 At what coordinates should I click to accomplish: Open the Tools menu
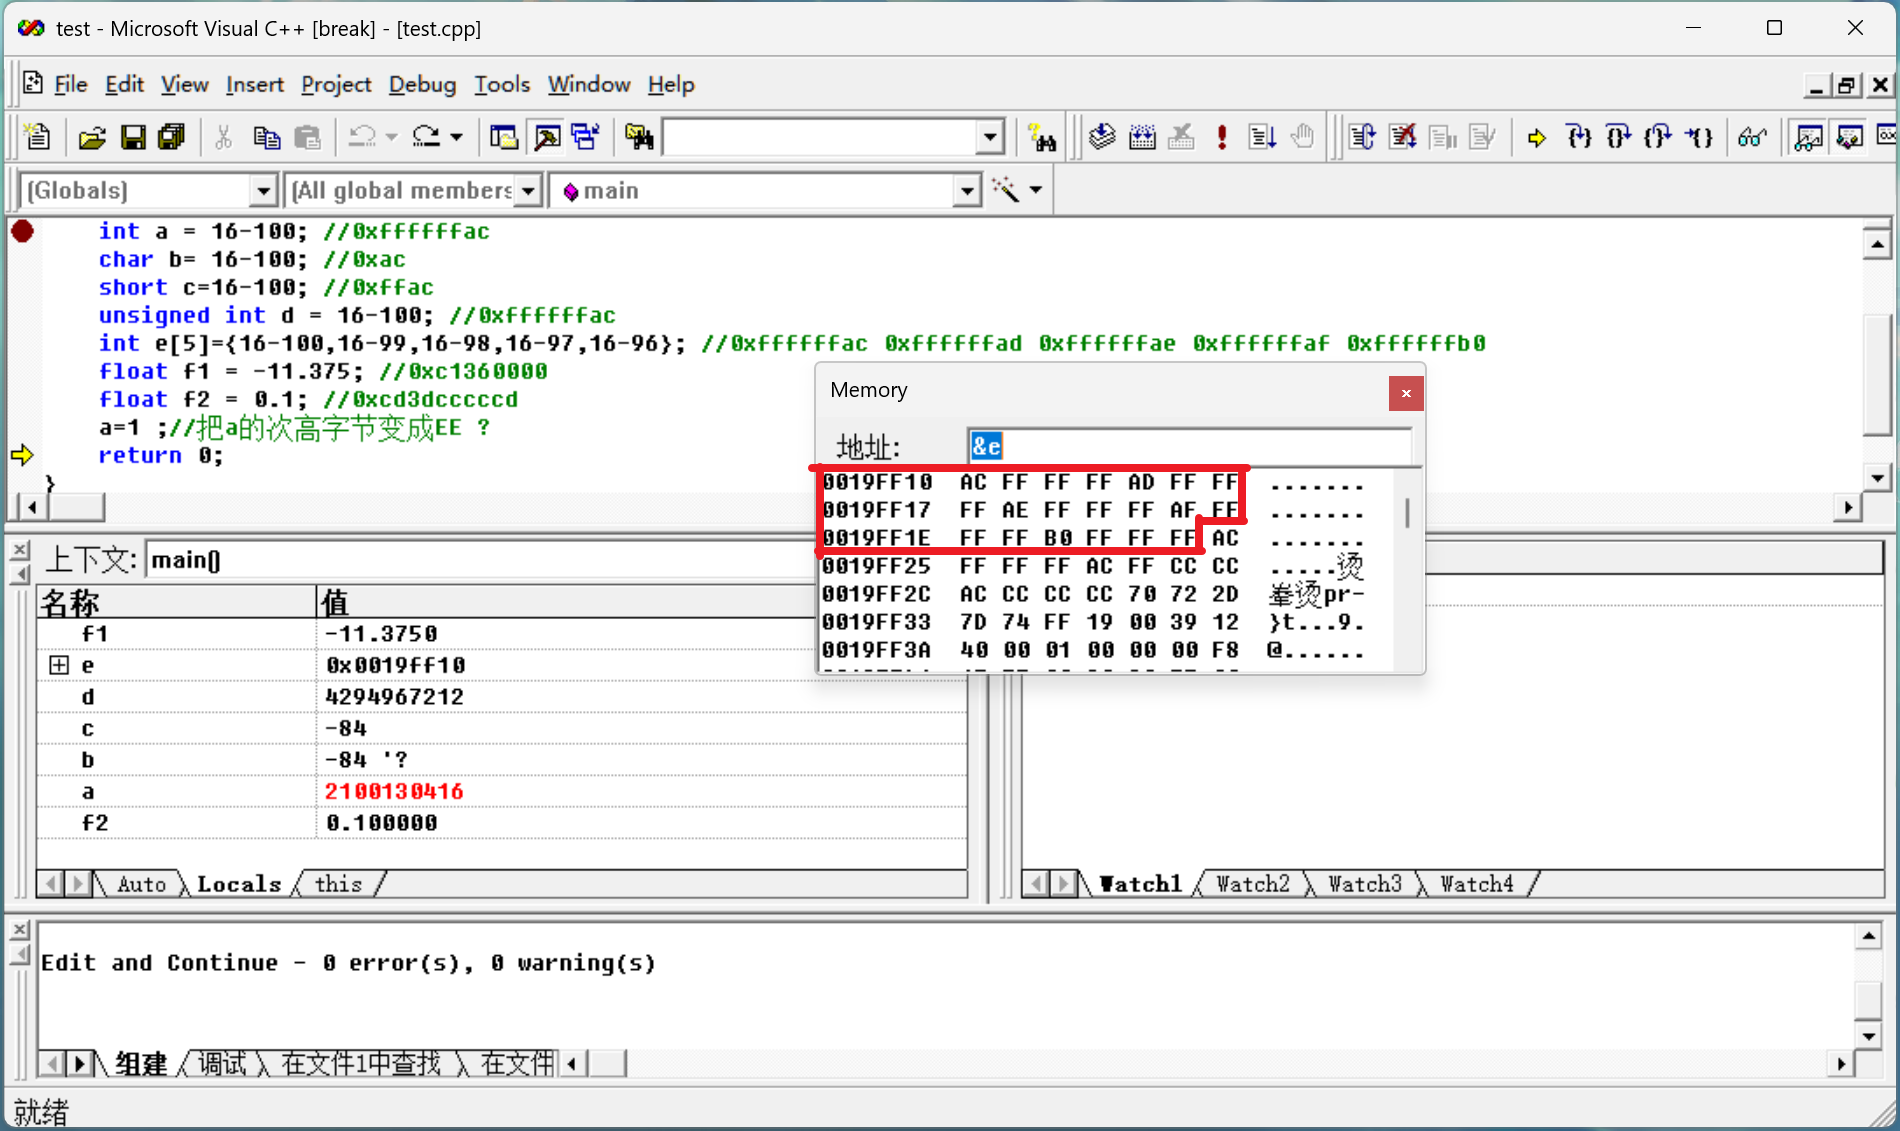pos(501,84)
